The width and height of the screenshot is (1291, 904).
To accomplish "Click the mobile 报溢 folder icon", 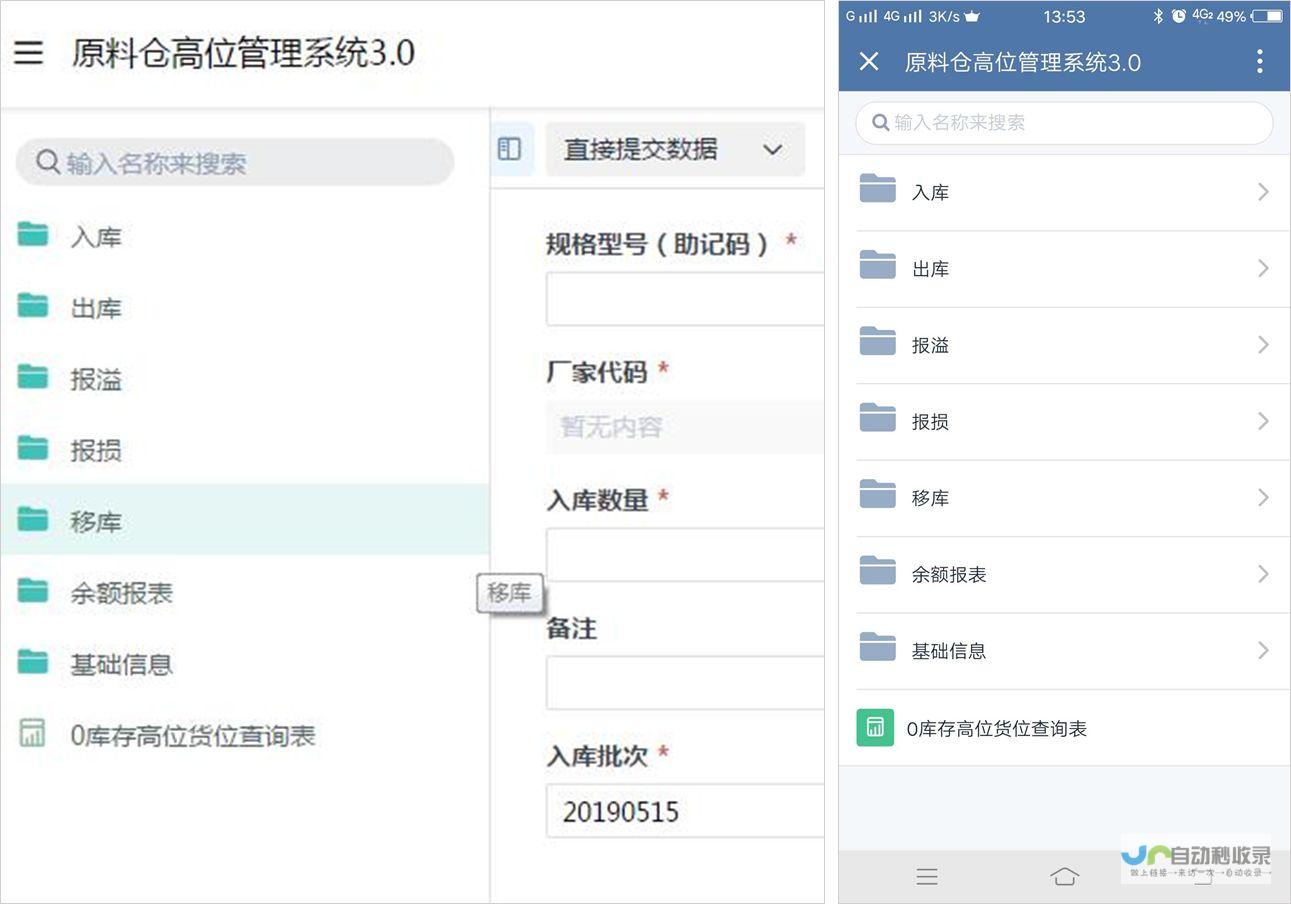I will click(x=878, y=341).
